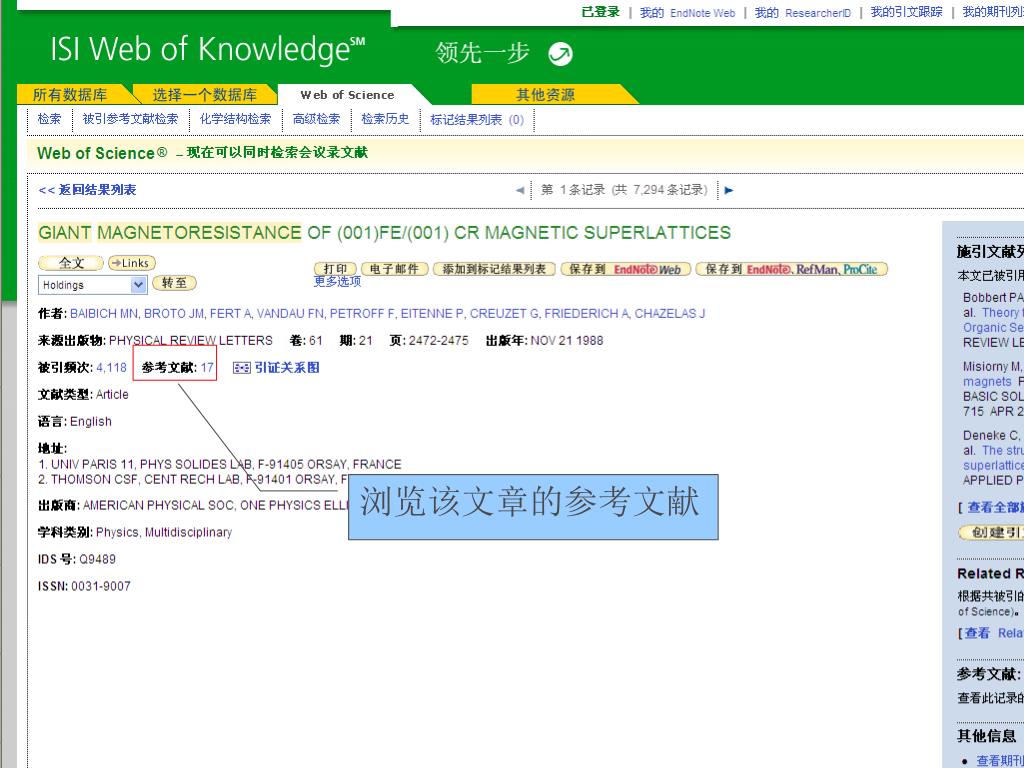The image size is (1024, 768).
Task: Open 标记结果列表 (0)
Action: point(477,120)
